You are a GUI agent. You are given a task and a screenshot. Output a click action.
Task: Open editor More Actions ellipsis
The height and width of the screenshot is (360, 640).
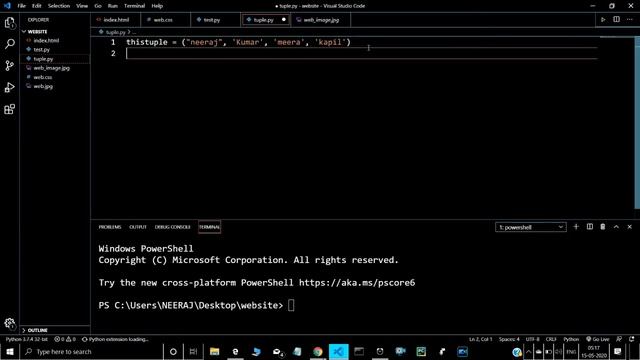pos(629,20)
